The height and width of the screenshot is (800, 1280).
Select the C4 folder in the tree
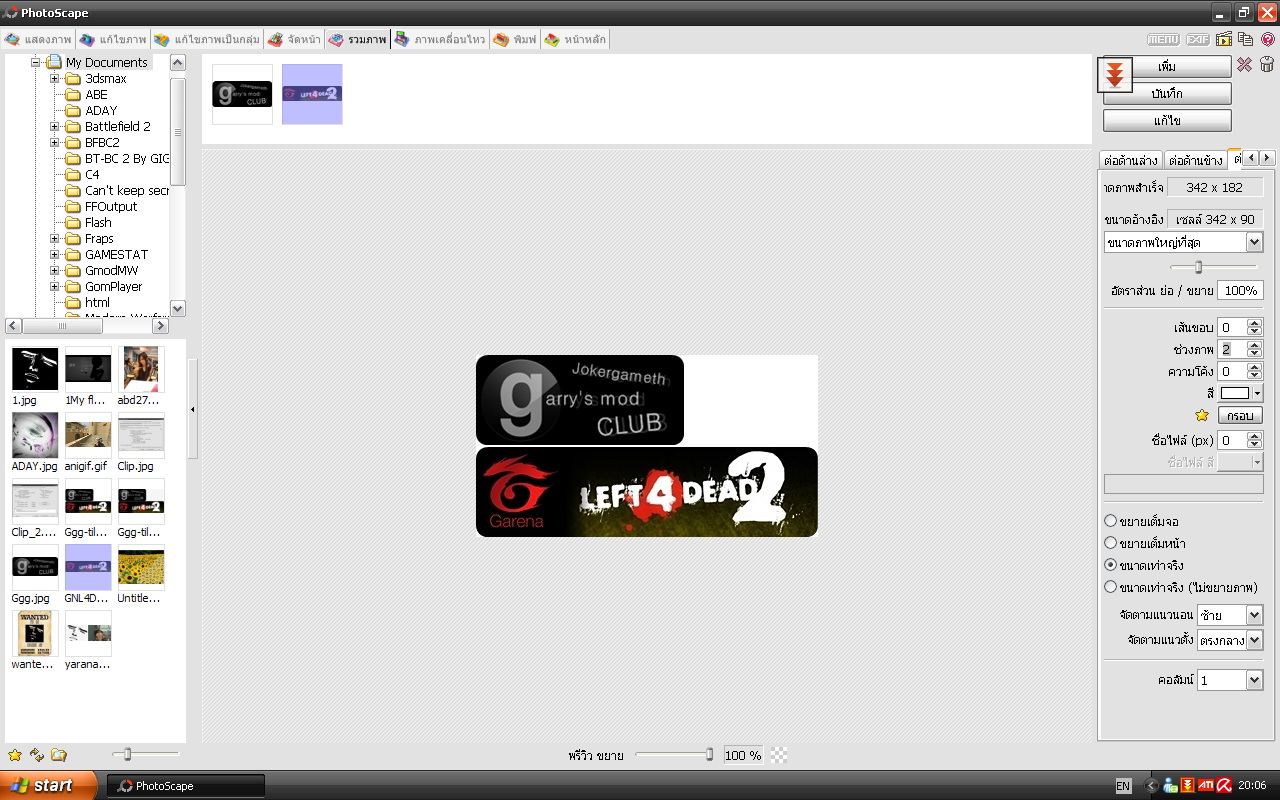point(92,175)
